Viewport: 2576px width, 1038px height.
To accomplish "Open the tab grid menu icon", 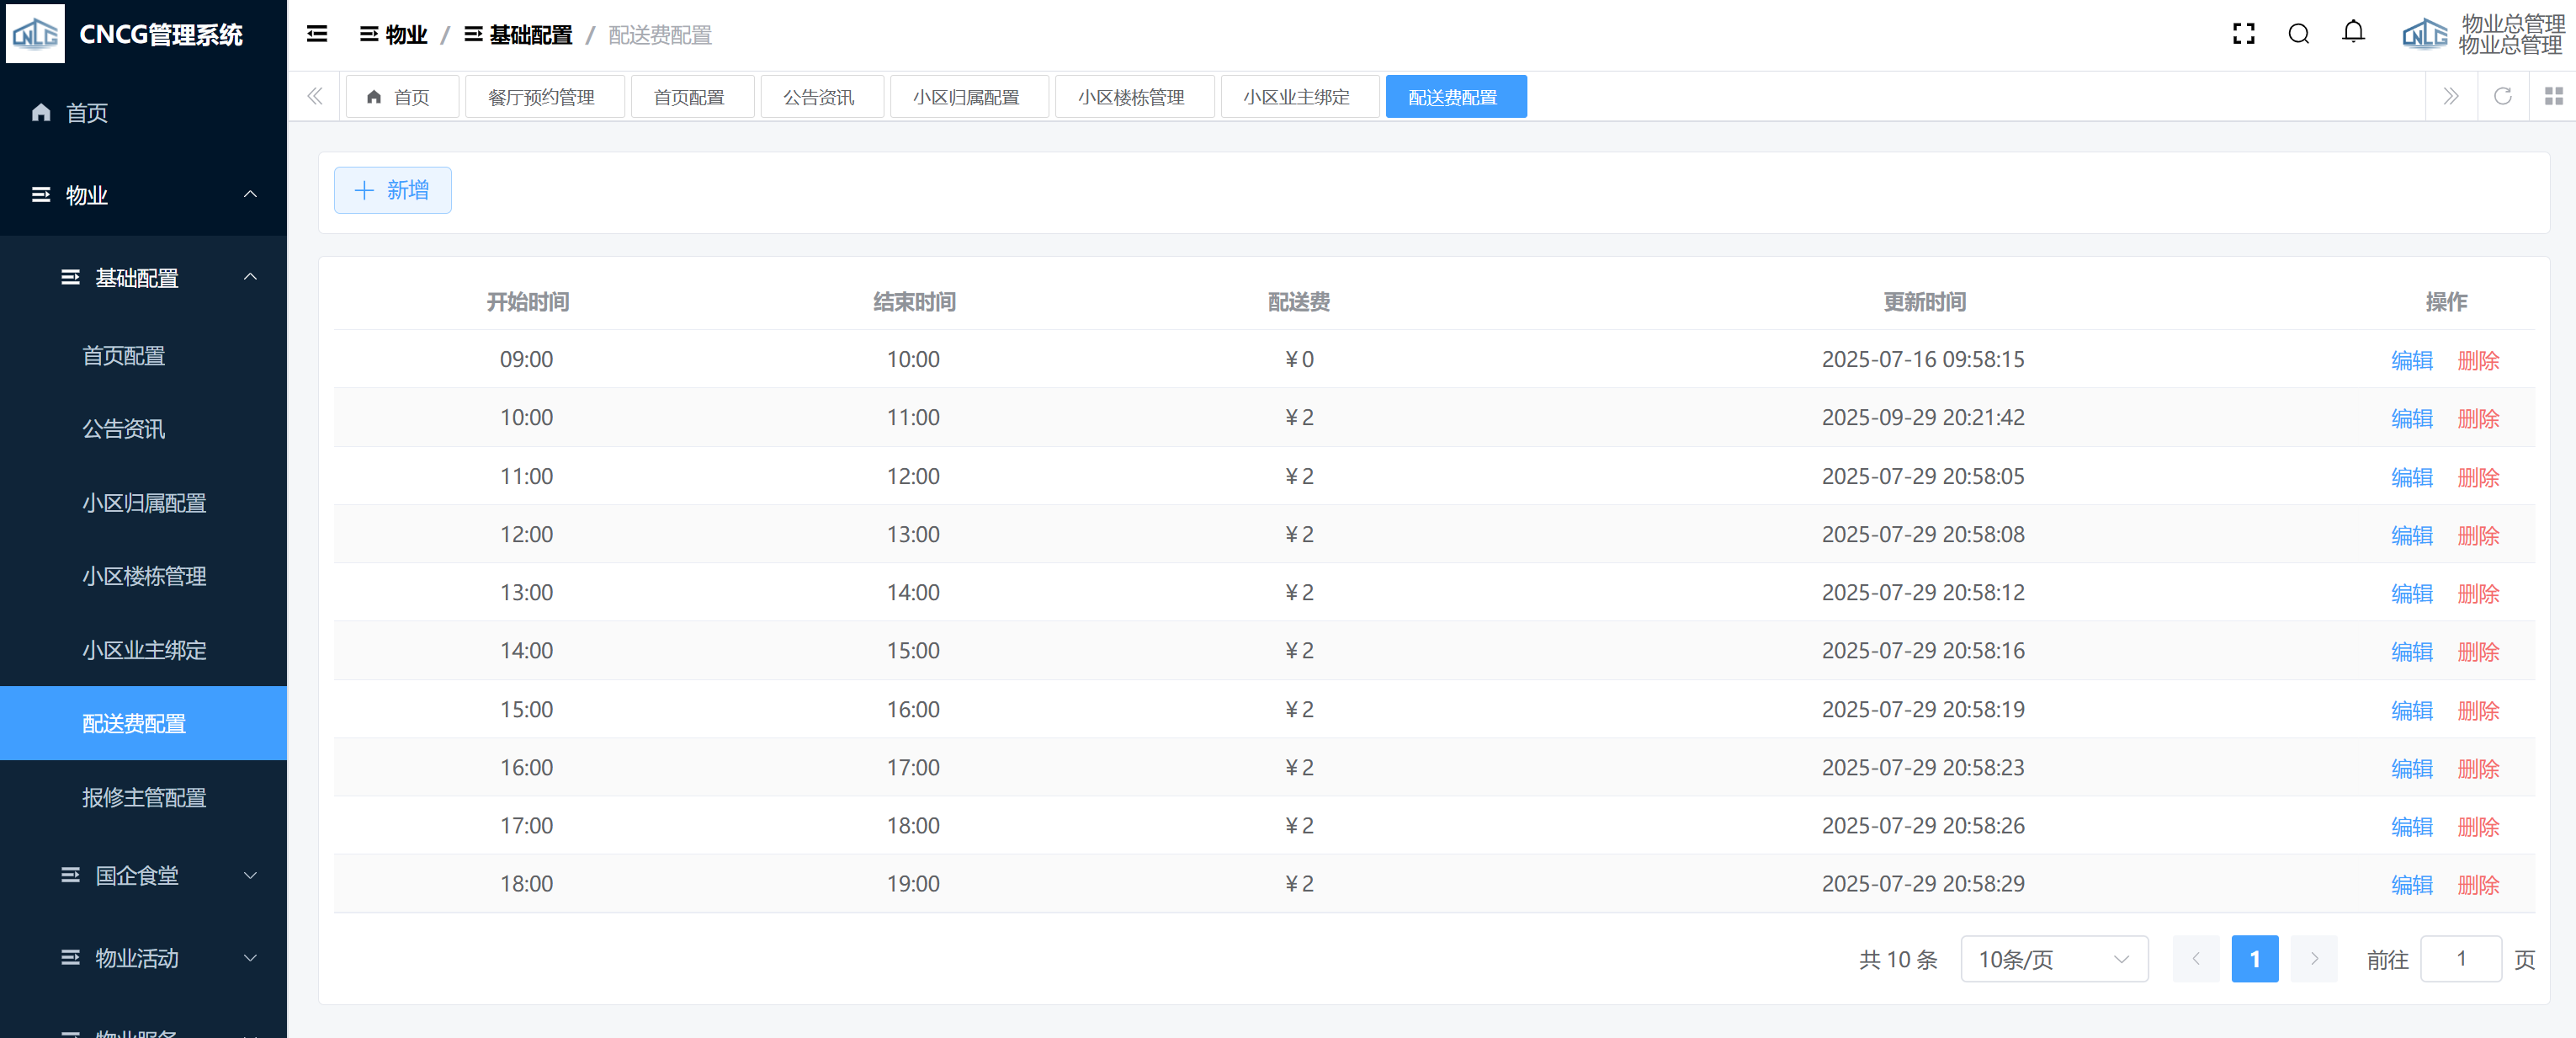I will tap(2553, 96).
